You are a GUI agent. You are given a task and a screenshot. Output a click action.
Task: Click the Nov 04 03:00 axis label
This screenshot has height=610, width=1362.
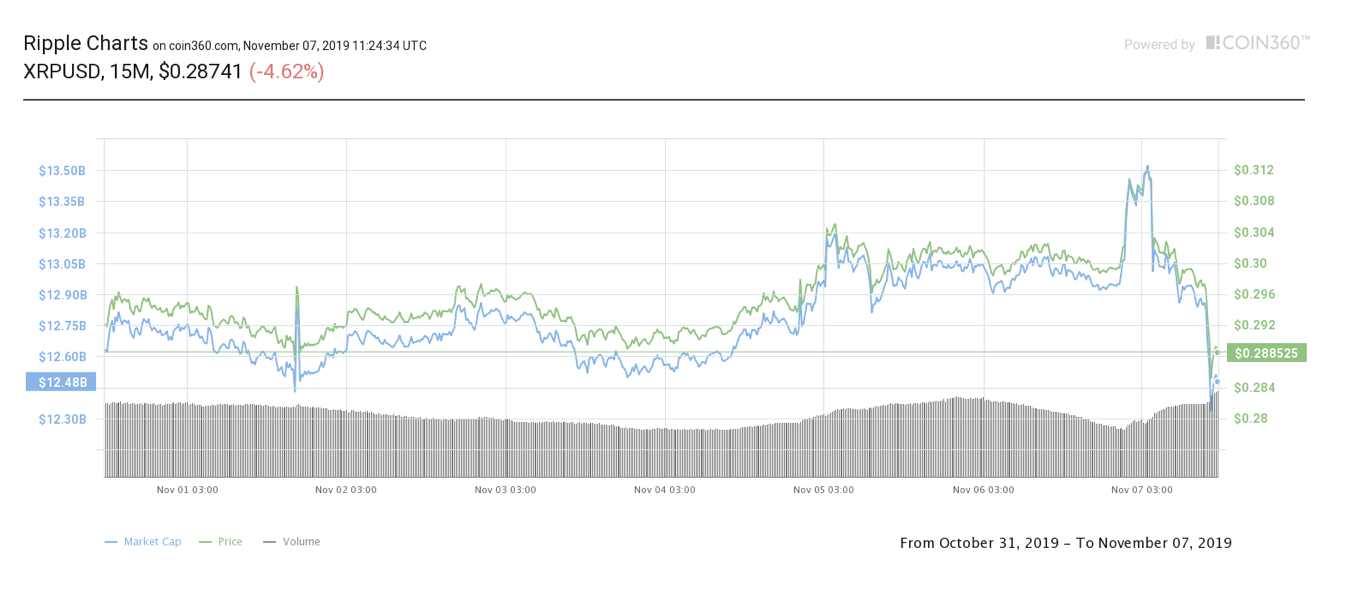pyautogui.click(x=664, y=490)
